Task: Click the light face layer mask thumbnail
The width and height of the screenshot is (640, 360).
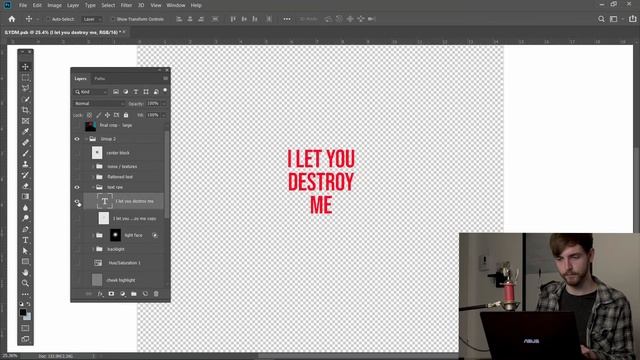Action: click(x=115, y=235)
